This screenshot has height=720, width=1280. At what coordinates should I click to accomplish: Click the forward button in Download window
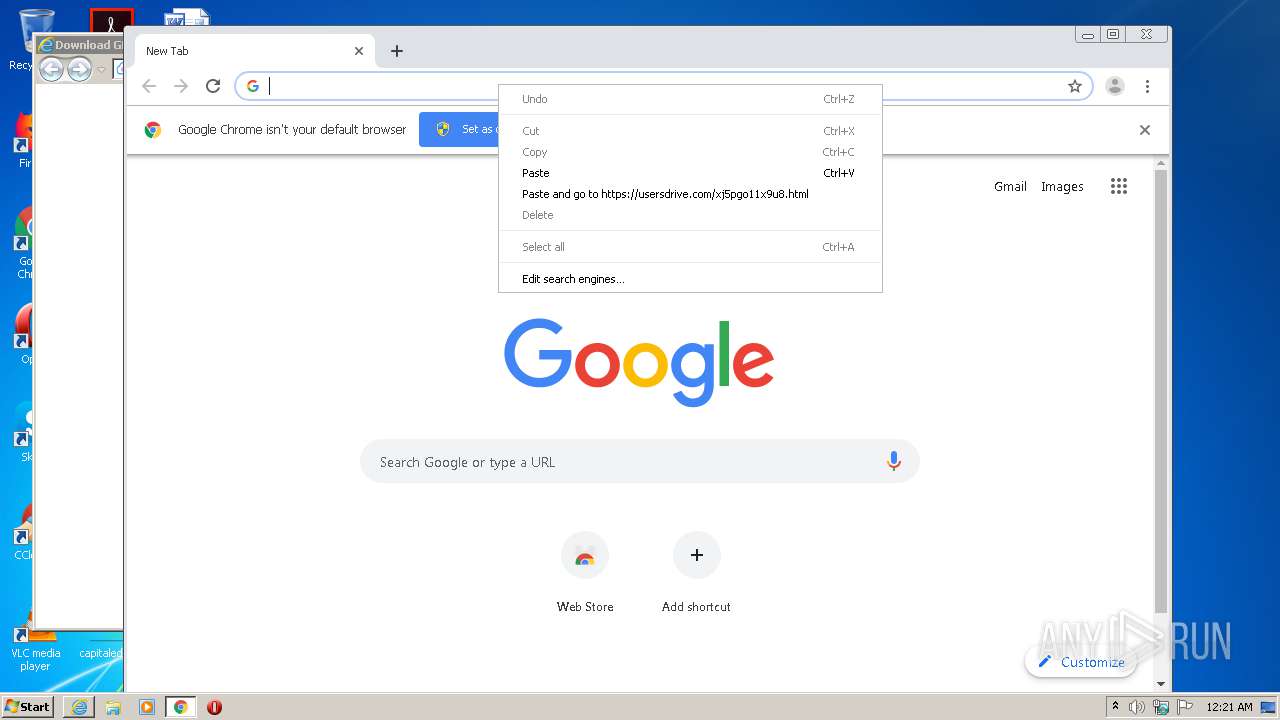pos(79,69)
